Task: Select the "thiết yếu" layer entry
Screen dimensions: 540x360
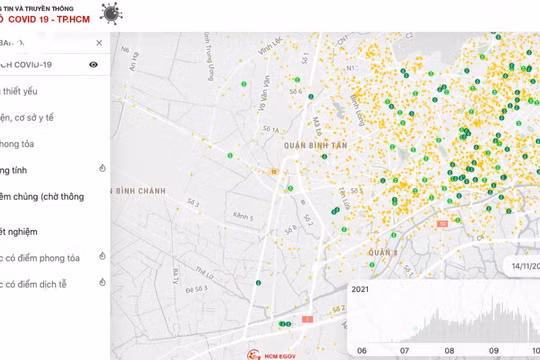Action: coord(19,91)
